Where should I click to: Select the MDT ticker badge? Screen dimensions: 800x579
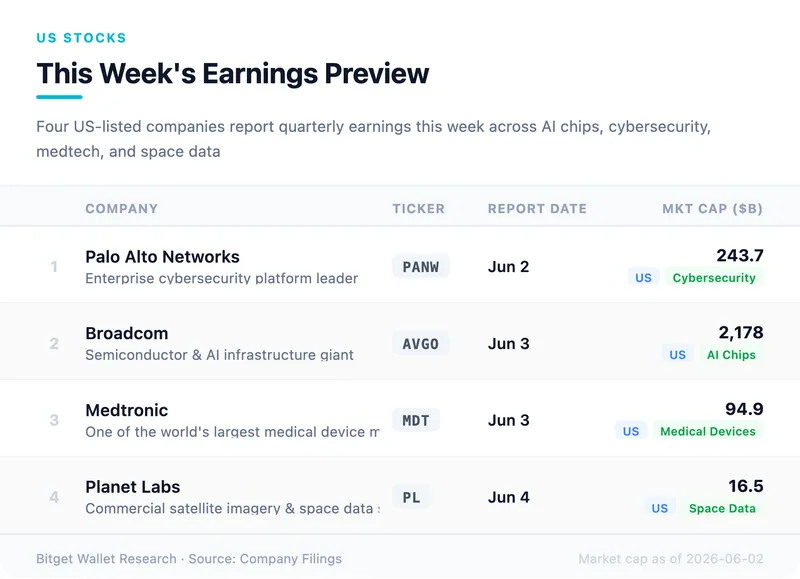[416, 420]
